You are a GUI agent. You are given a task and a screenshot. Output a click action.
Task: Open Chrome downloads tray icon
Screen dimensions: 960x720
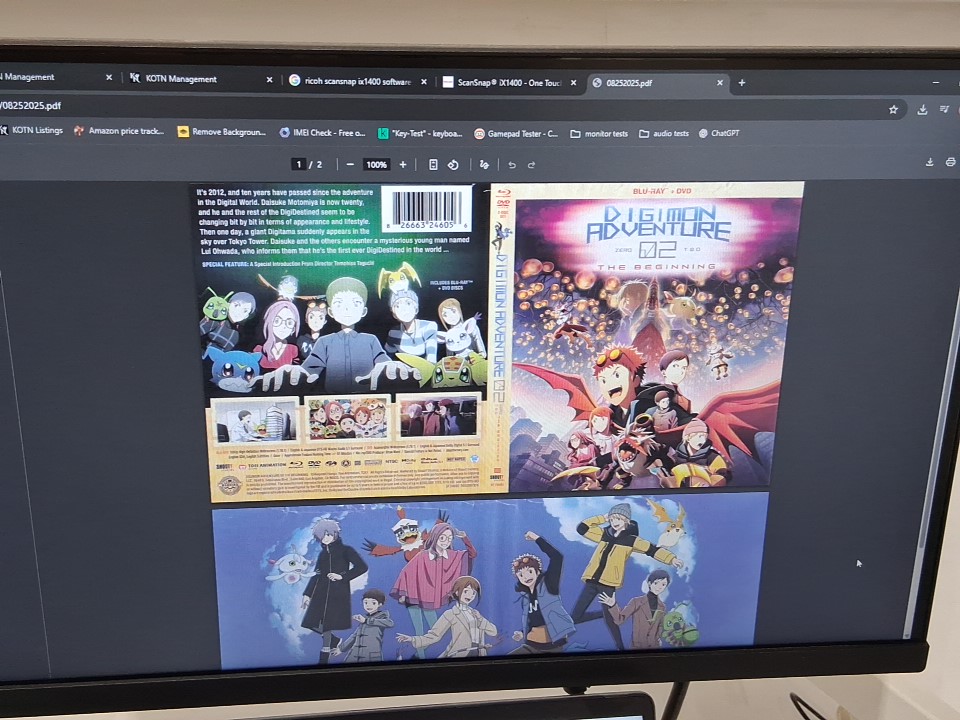pyautogui.click(x=922, y=110)
